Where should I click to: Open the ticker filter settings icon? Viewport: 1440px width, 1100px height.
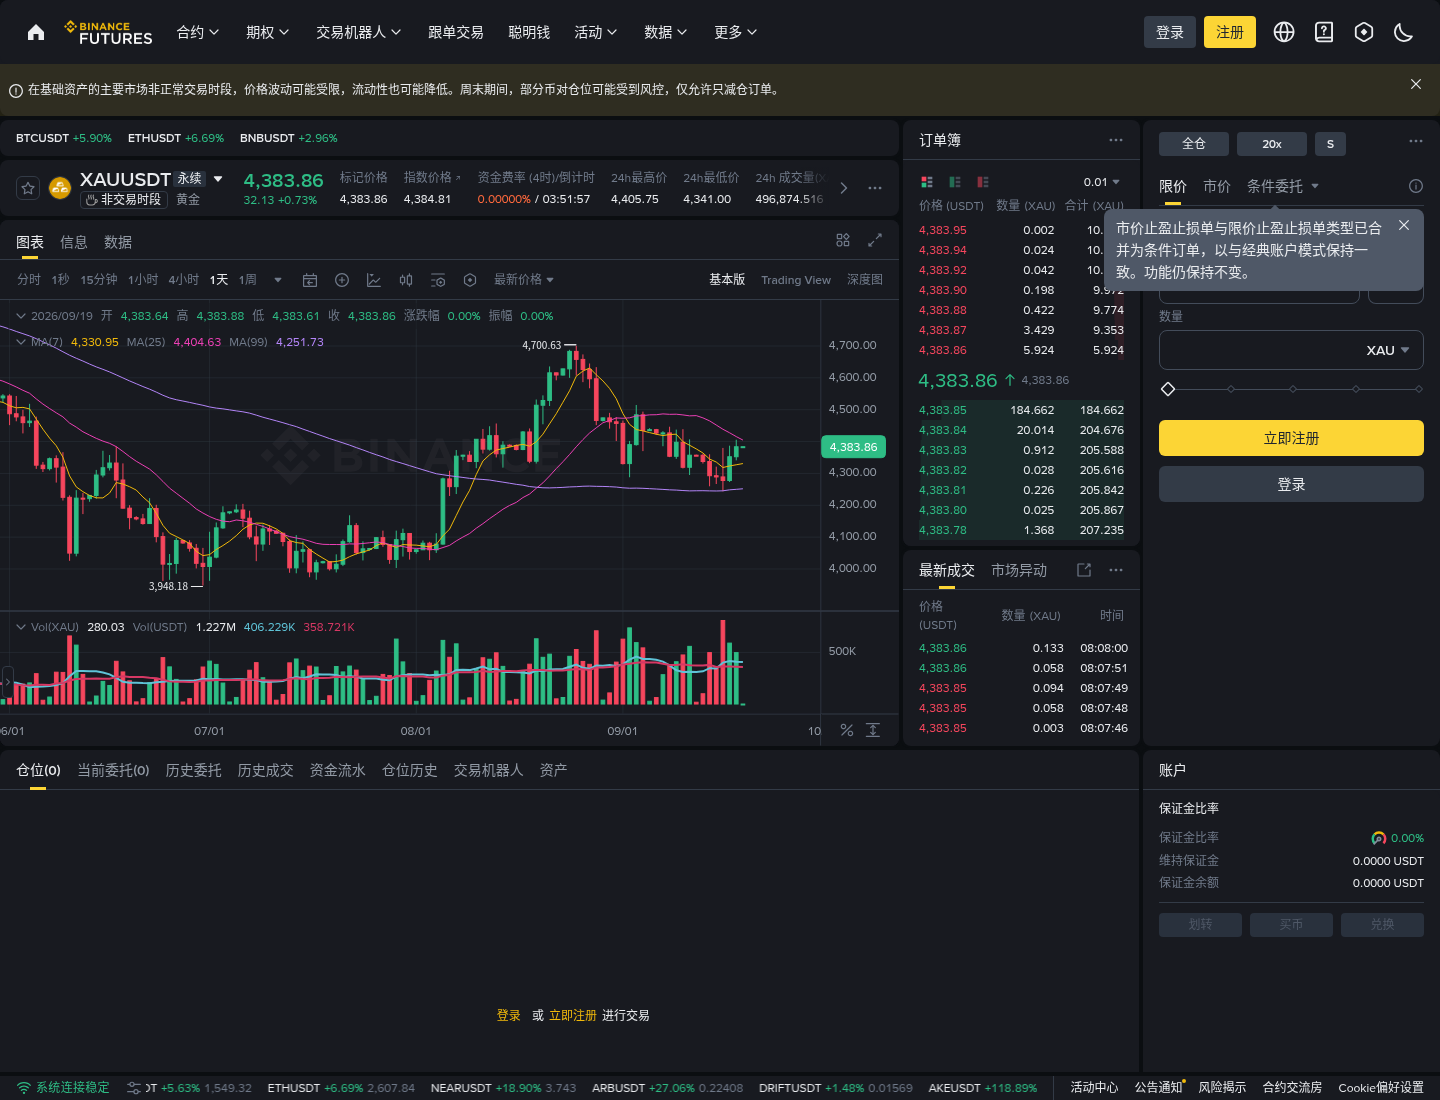[134, 1088]
